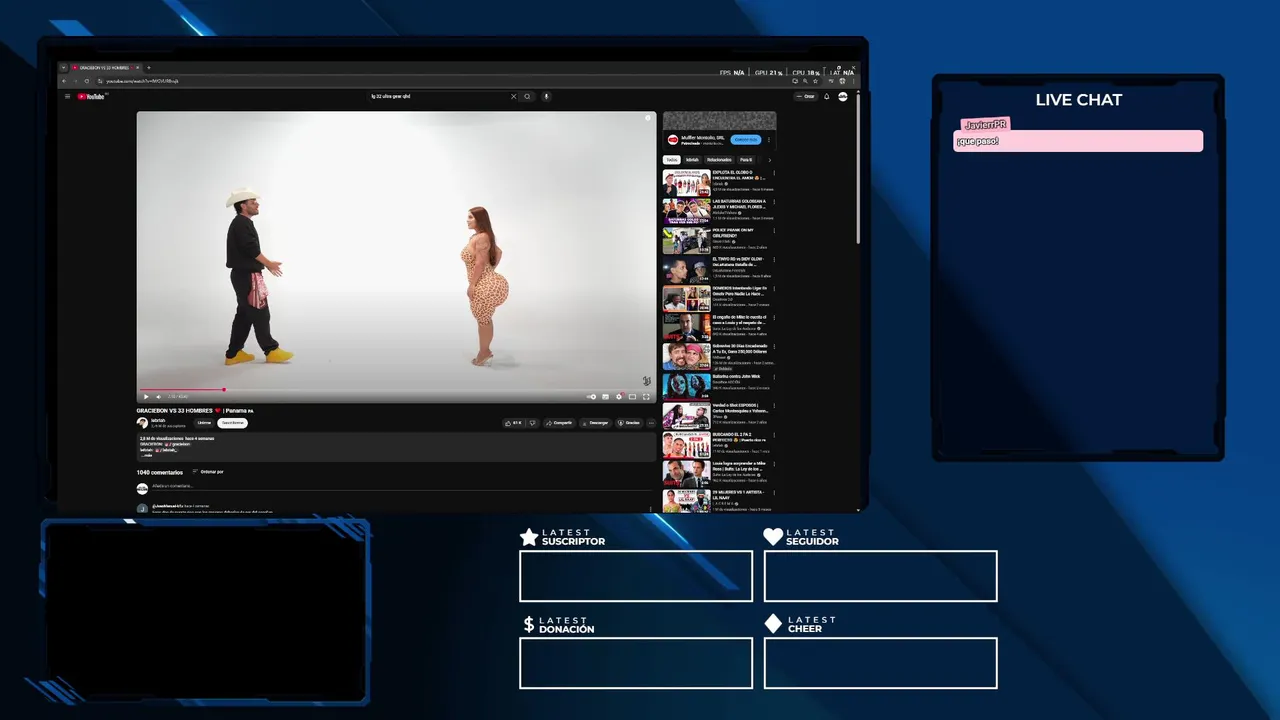
Task: Clear the YouTube search box text
Action: 514,96
